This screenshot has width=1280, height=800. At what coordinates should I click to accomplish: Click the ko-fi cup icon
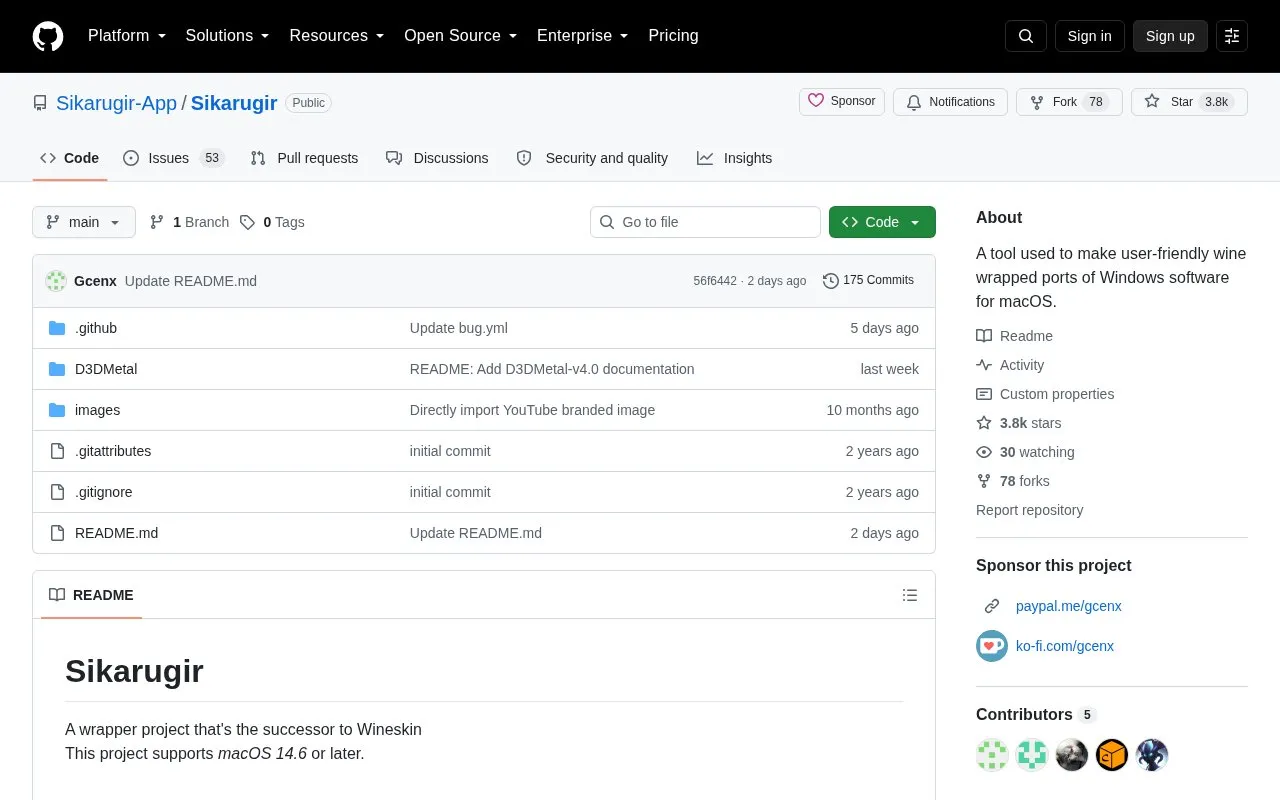992,646
